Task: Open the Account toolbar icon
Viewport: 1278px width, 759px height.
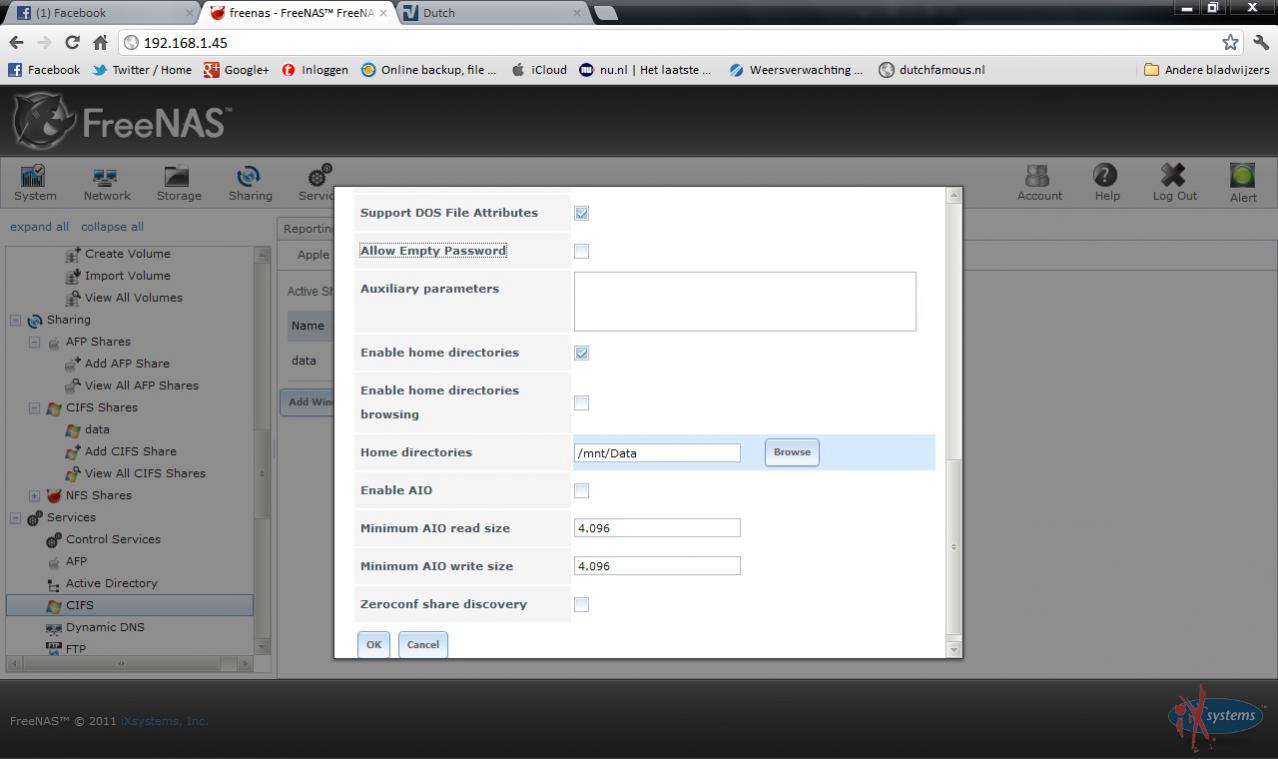Action: click(1039, 183)
